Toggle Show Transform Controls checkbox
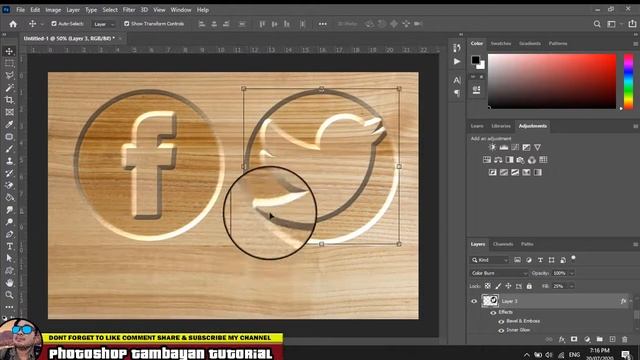640x360 pixels. click(127, 24)
